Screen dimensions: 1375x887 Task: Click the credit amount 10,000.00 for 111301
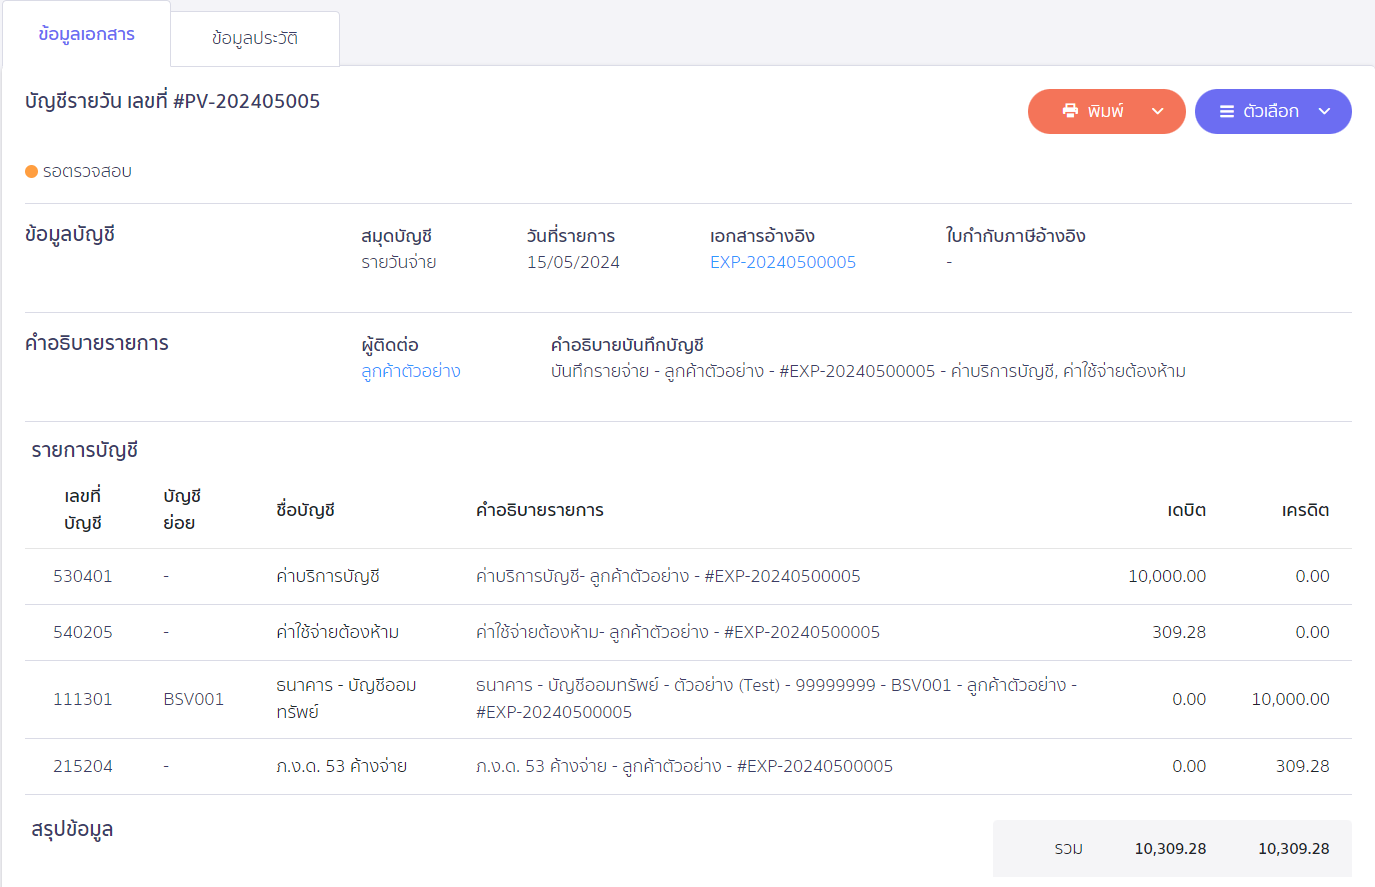(1290, 699)
